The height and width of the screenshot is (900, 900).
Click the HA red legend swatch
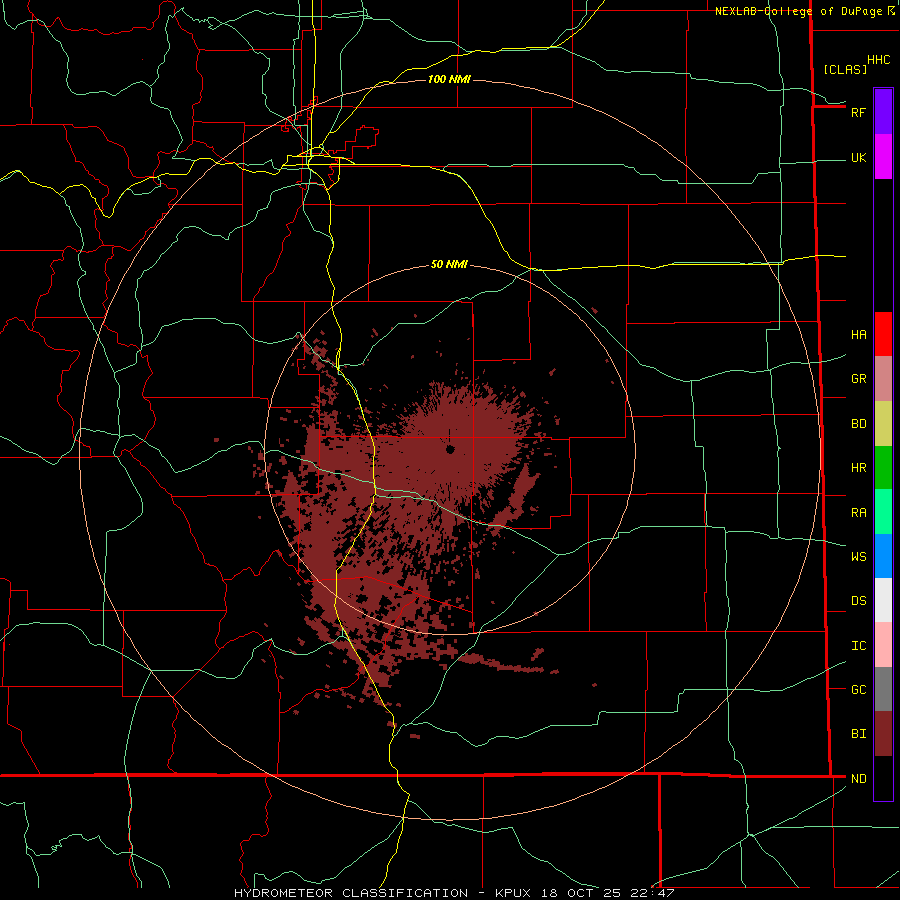tap(883, 334)
